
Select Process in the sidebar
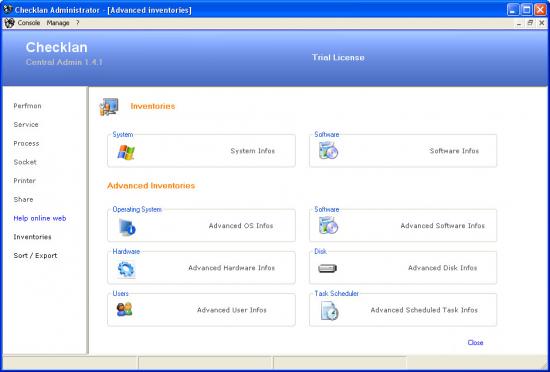point(26,143)
